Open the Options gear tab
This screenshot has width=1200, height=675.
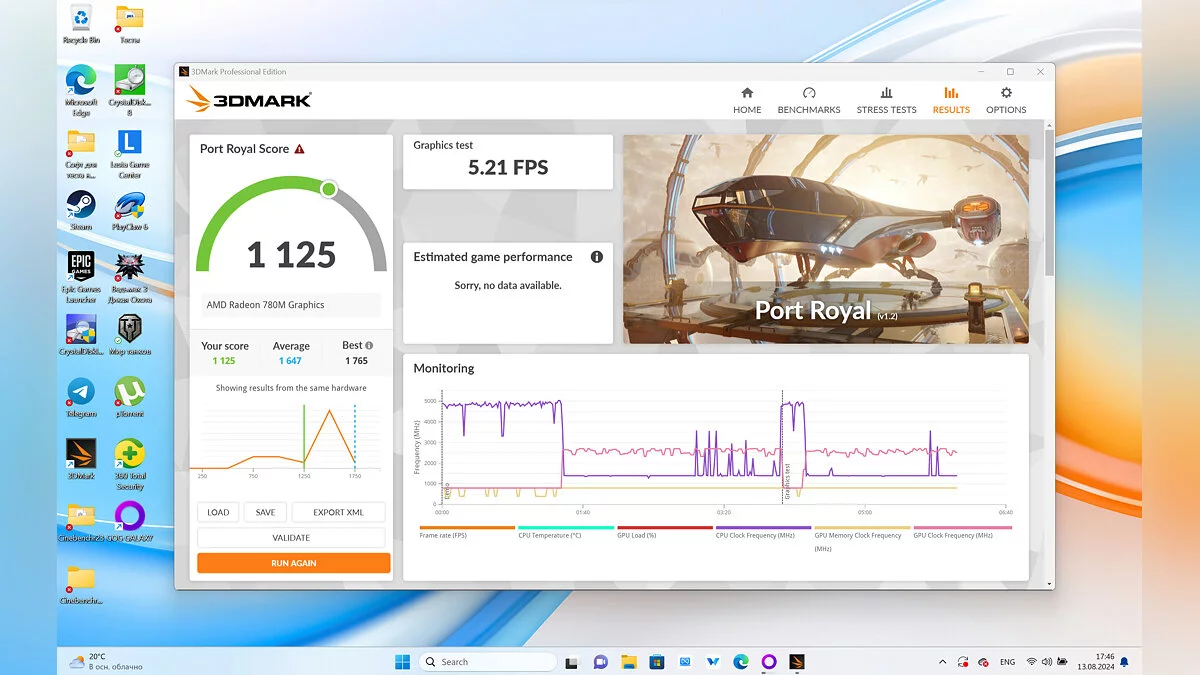pos(1005,100)
